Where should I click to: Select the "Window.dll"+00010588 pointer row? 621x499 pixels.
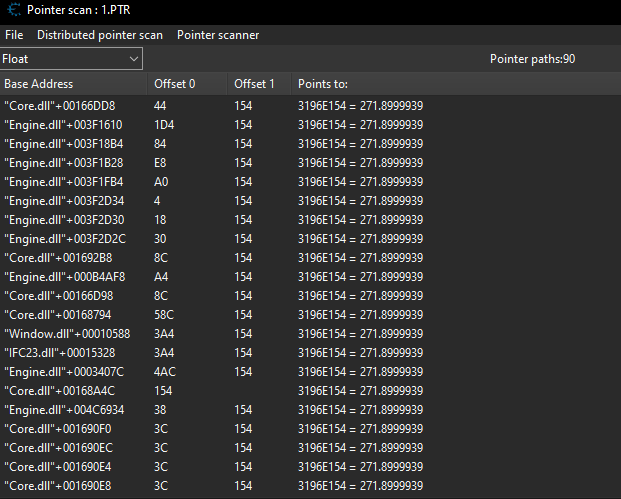(x=66, y=333)
